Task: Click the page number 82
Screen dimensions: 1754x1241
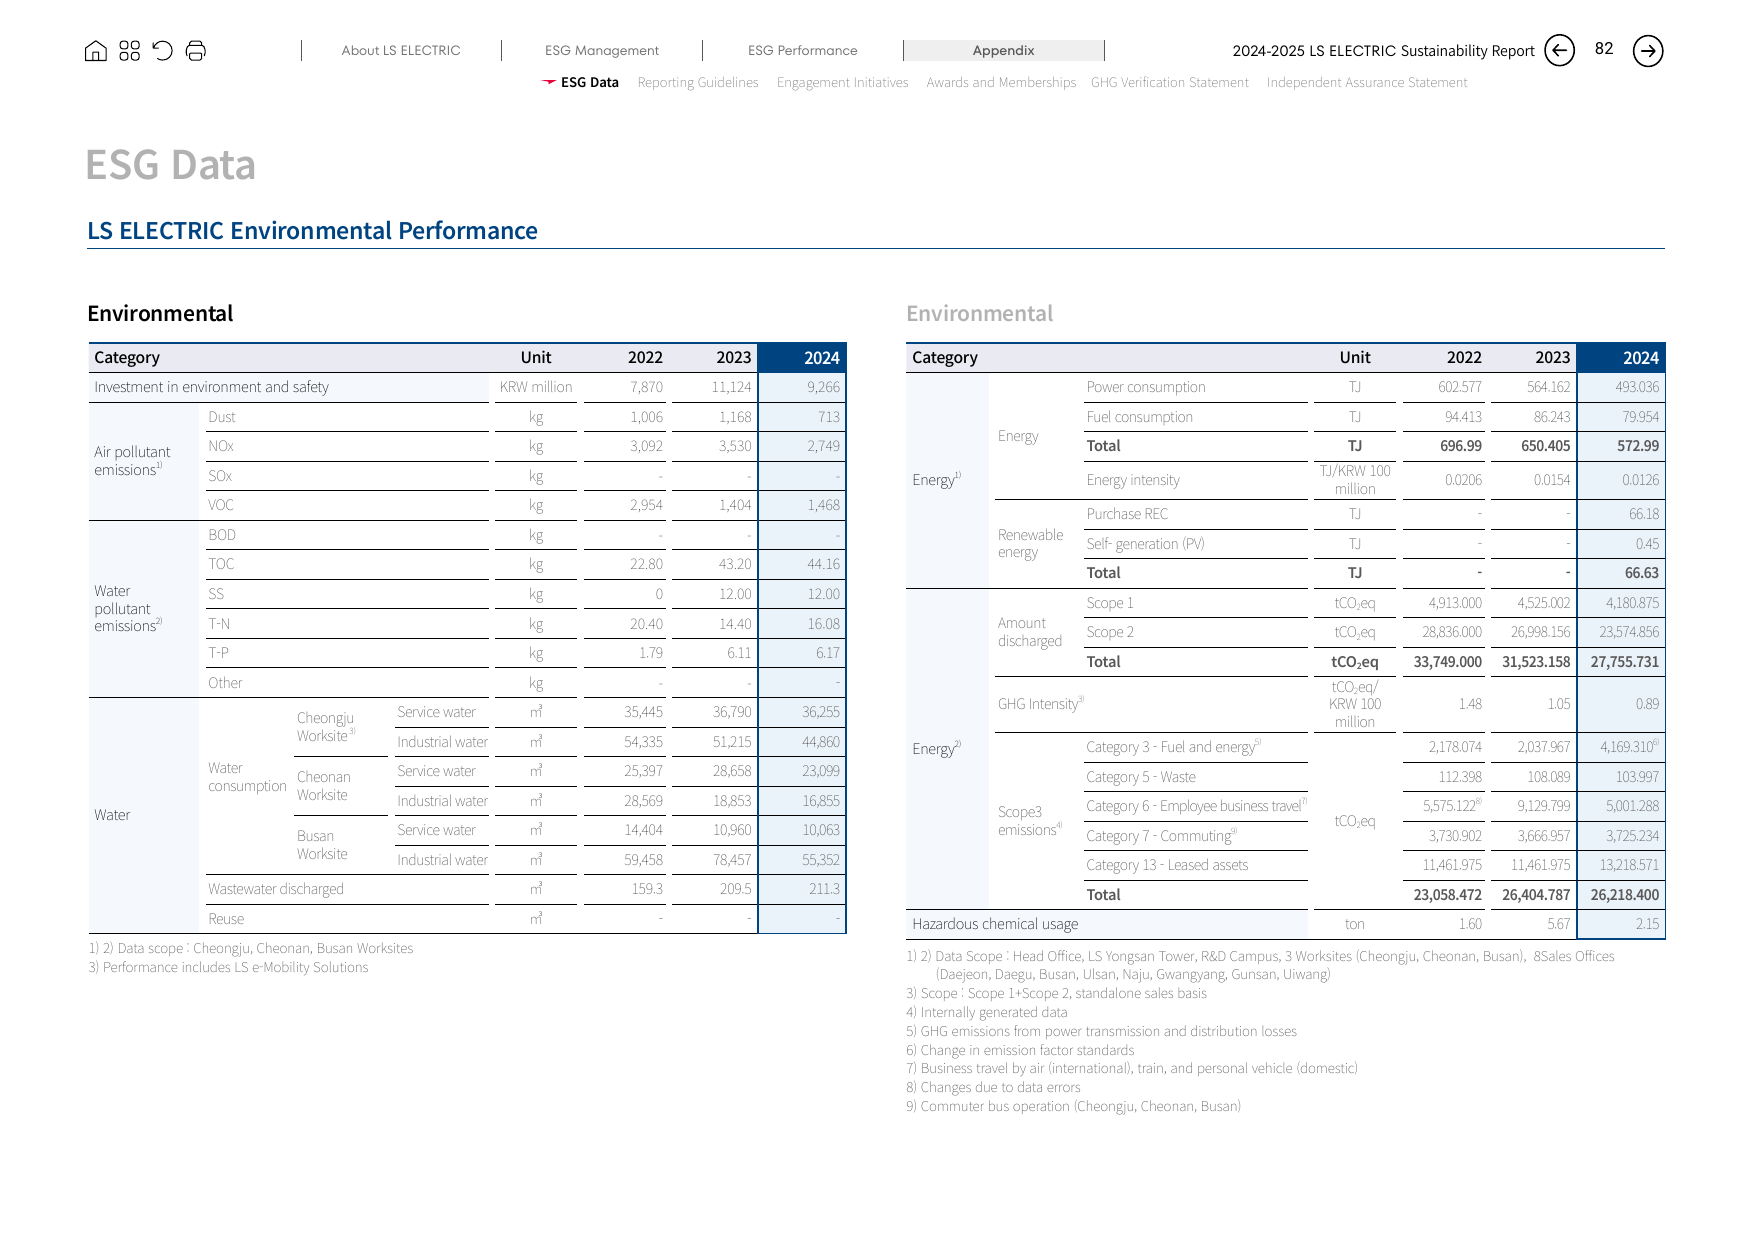Action: pos(1604,49)
